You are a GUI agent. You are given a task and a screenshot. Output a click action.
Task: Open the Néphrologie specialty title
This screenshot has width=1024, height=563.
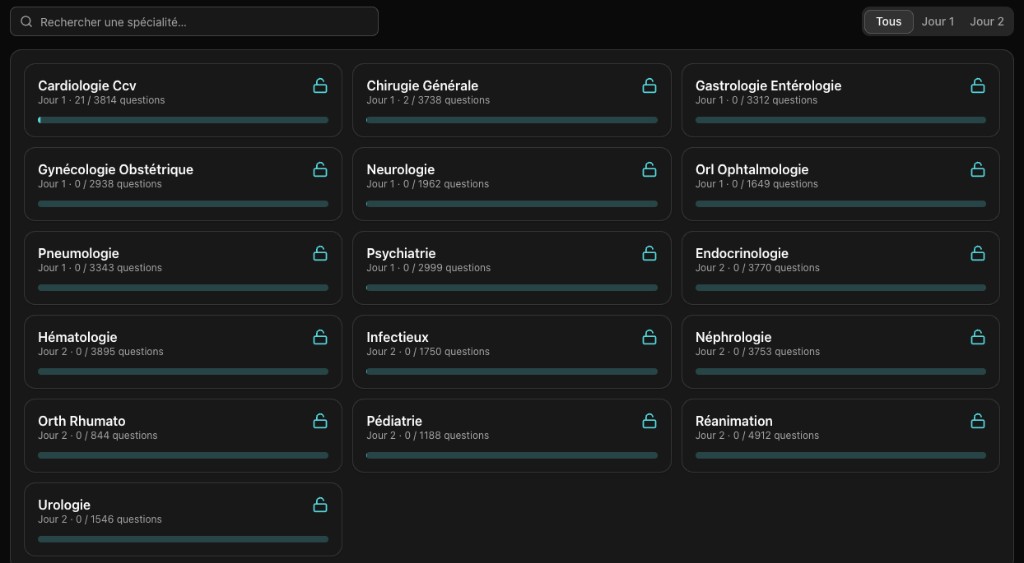[x=733, y=337]
